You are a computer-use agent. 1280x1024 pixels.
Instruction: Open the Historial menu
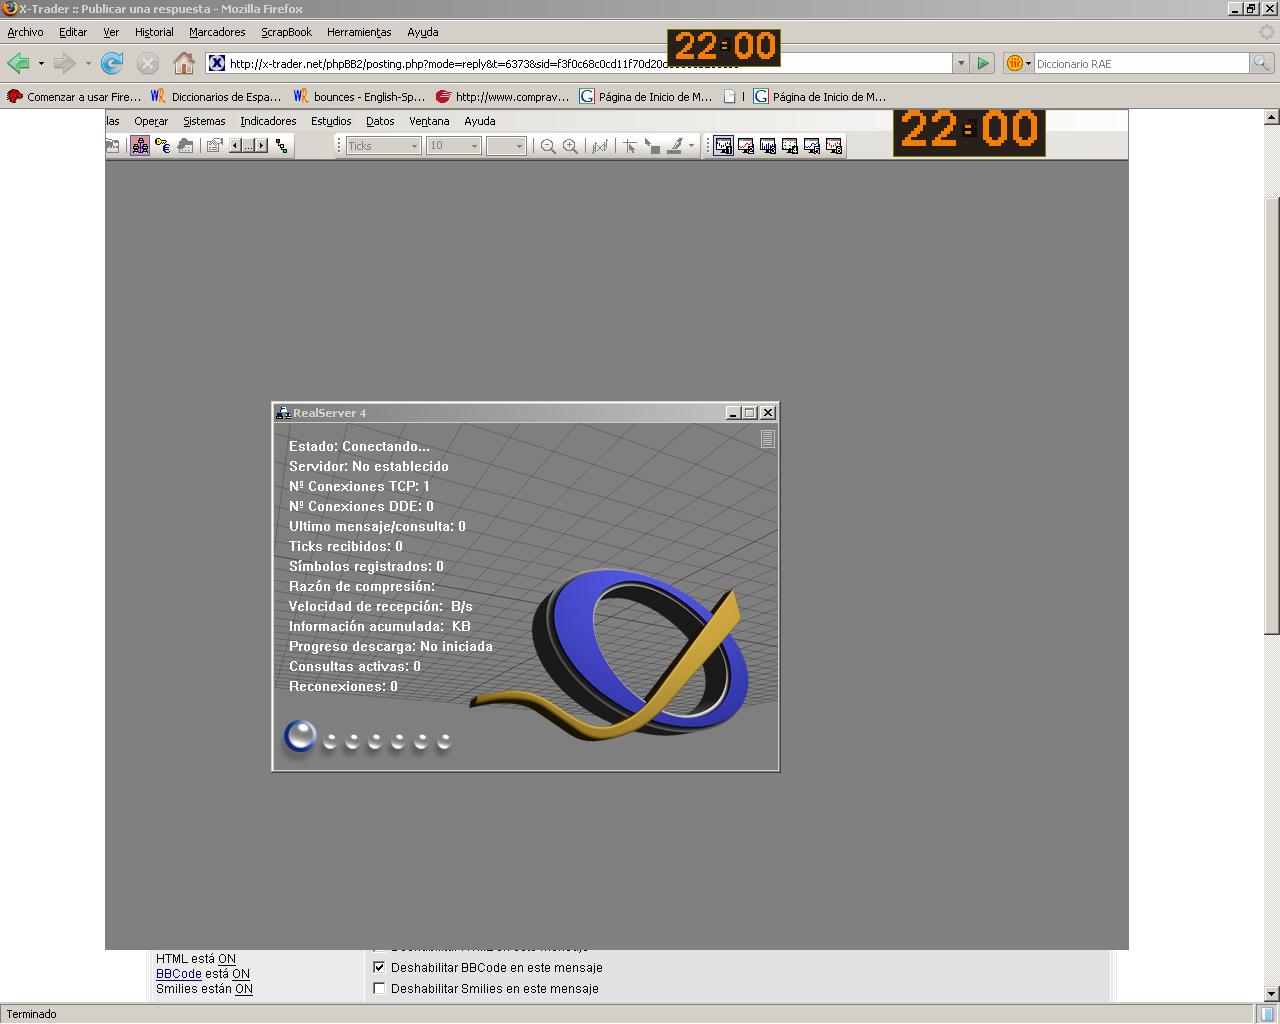click(154, 32)
